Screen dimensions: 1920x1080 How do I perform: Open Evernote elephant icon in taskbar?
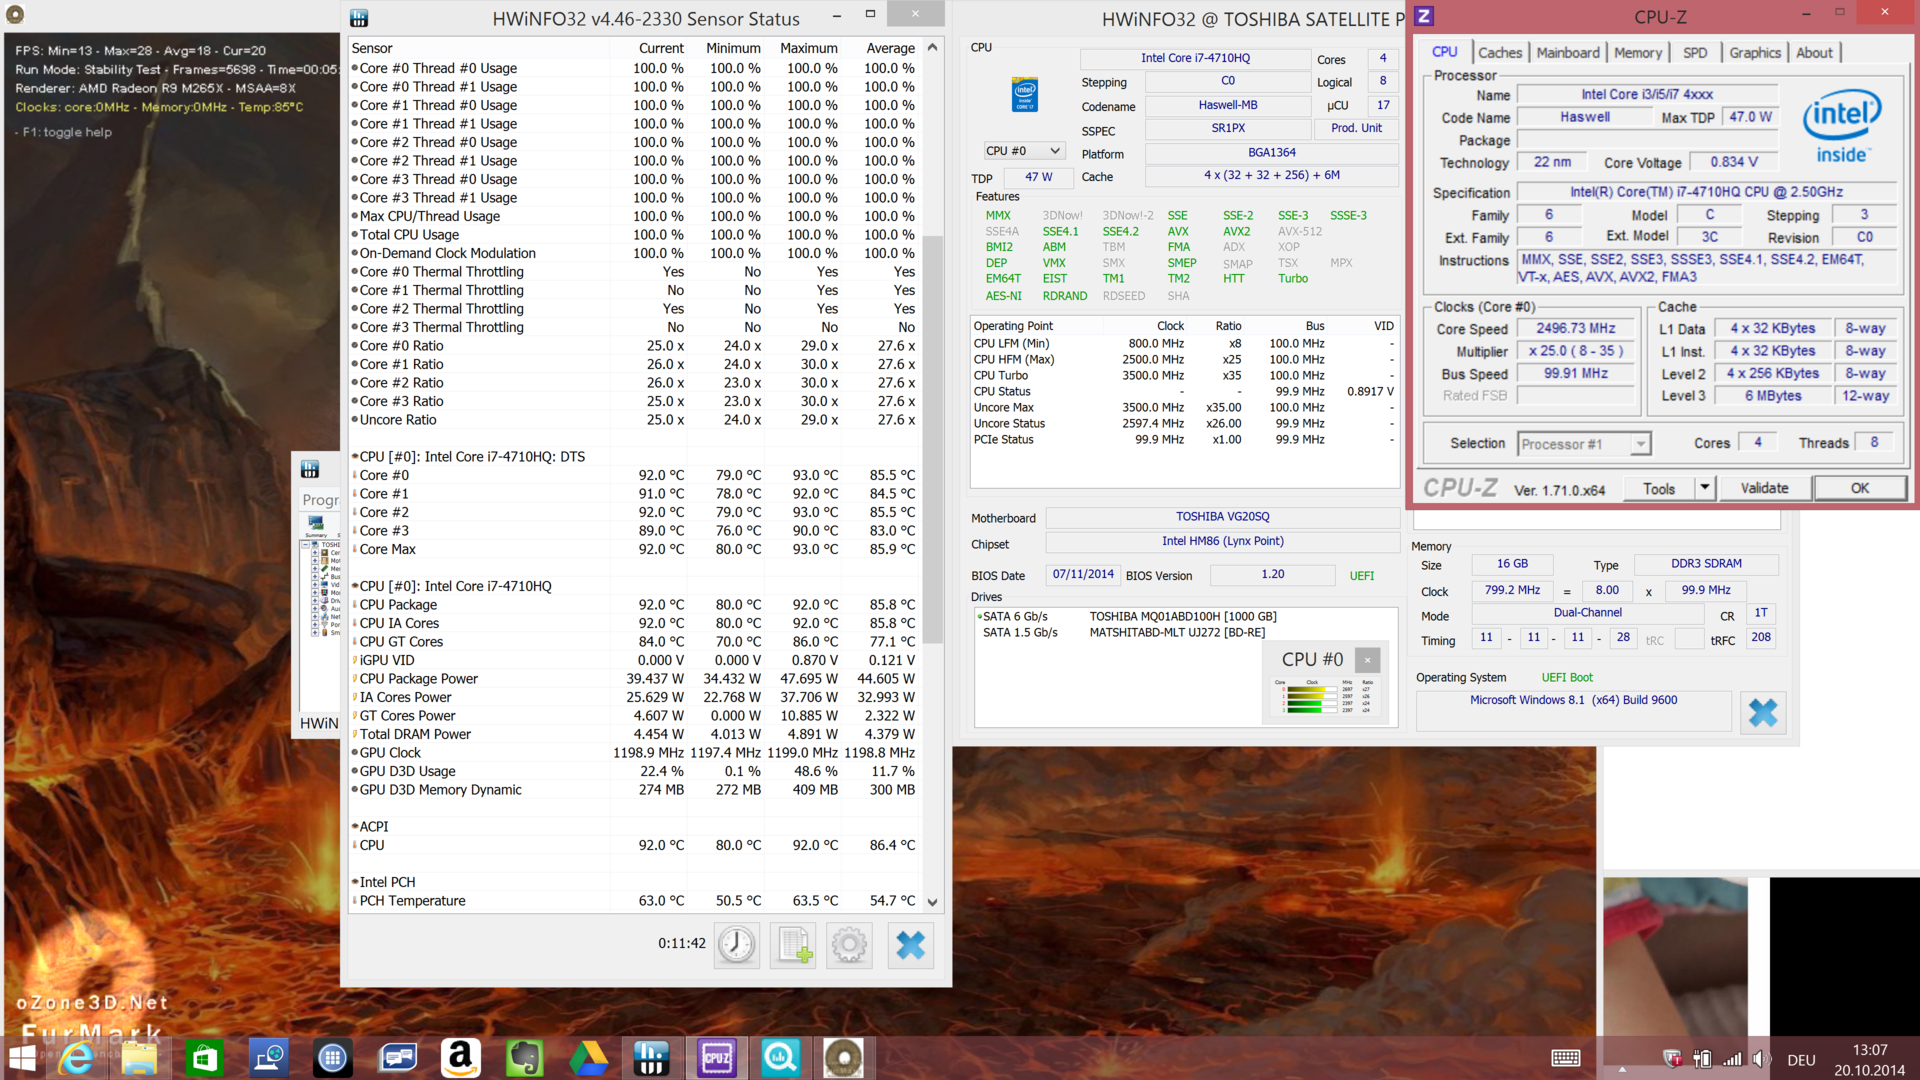[x=525, y=1058]
